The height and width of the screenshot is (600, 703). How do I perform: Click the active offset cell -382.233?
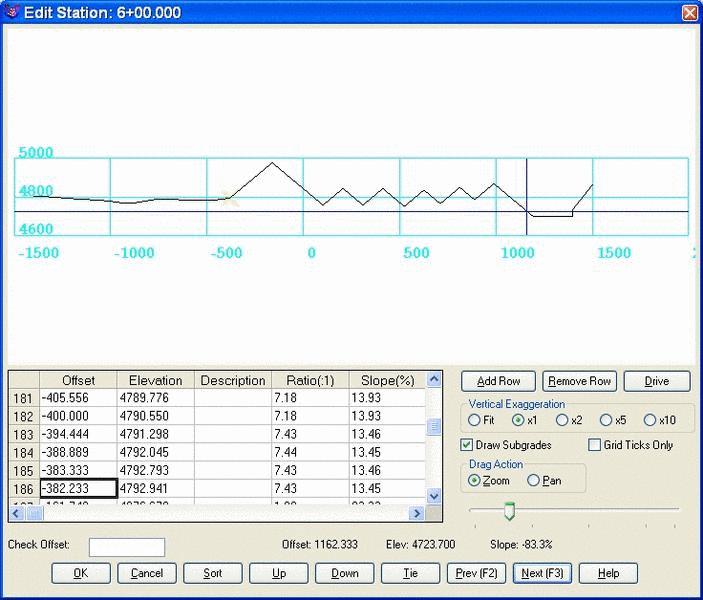[x=78, y=488]
